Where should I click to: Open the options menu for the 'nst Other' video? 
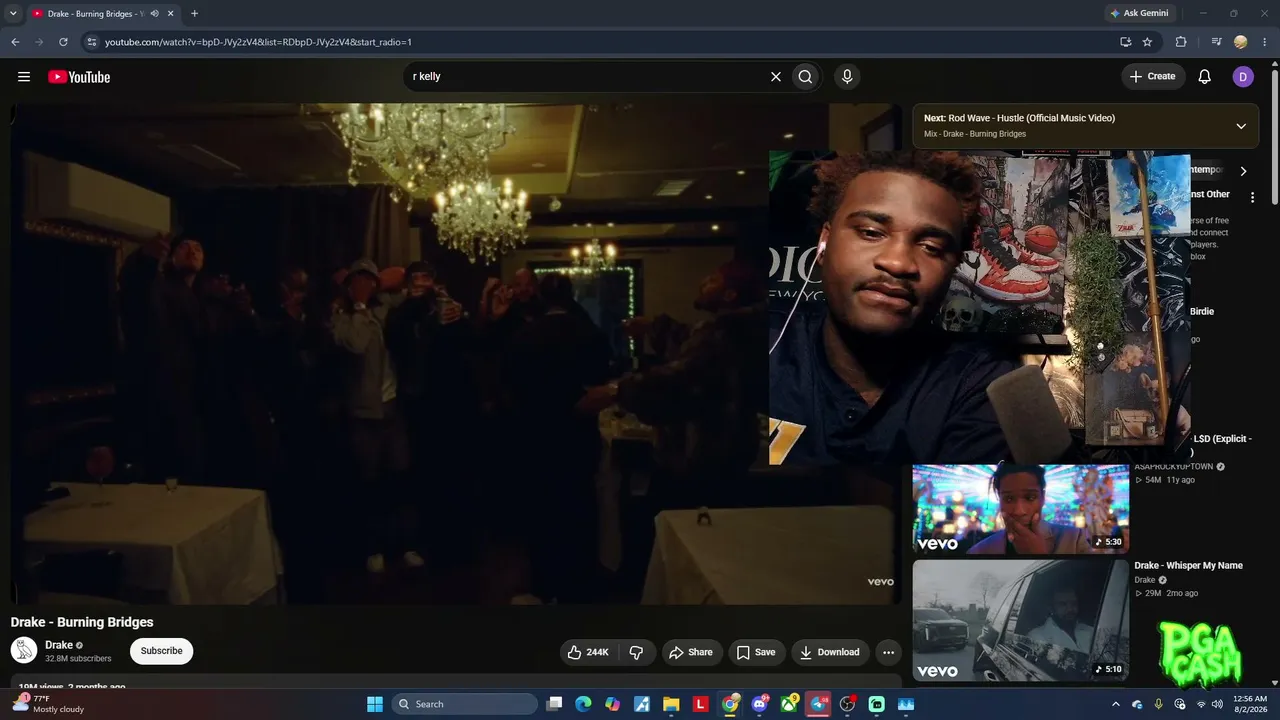pos(1252,198)
